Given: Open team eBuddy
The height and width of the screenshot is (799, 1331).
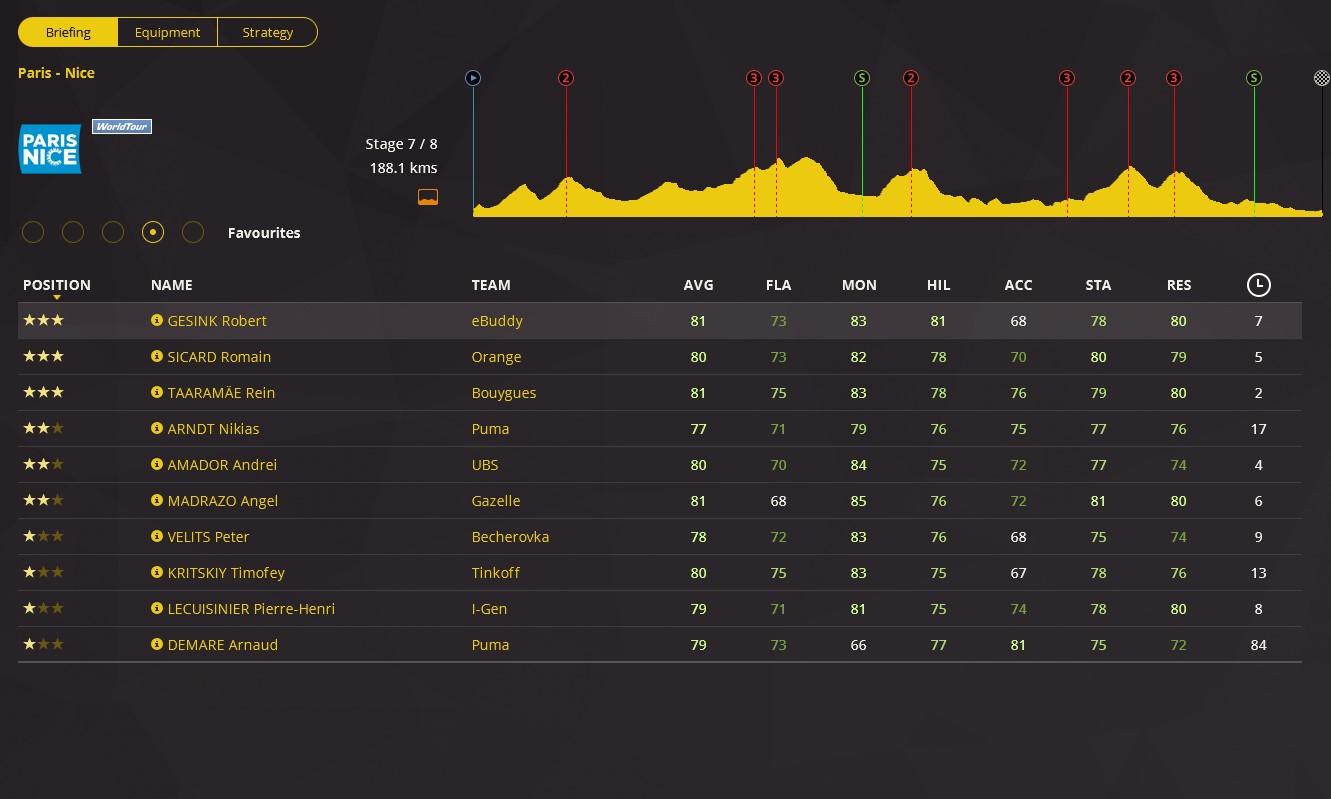Looking at the screenshot, I should click(x=497, y=321).
